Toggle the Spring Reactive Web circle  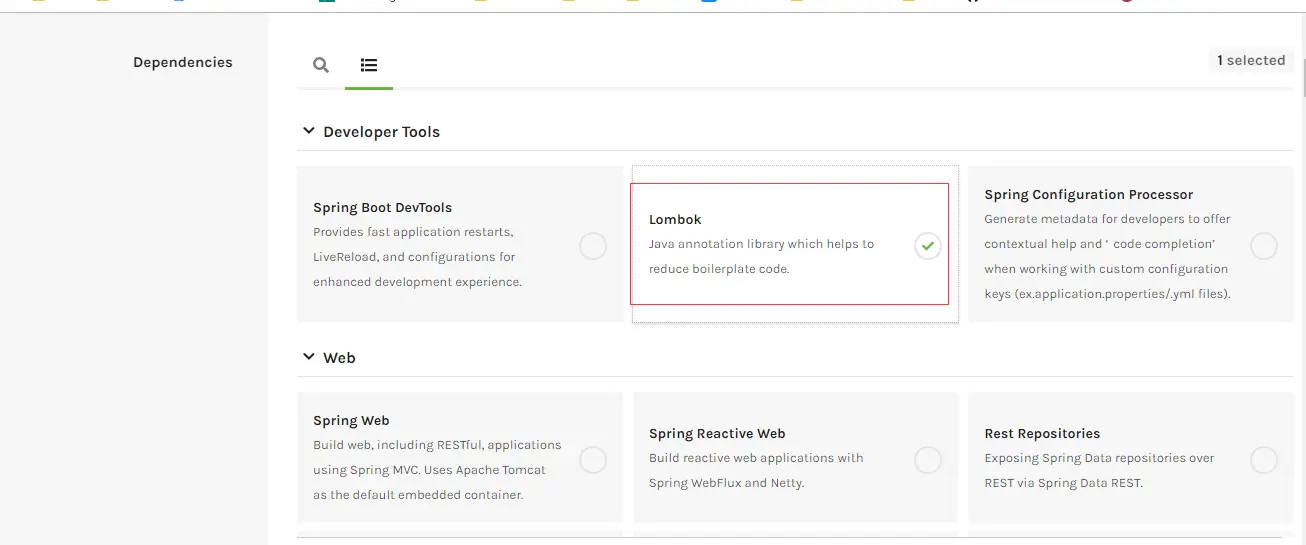click(928, 460)
